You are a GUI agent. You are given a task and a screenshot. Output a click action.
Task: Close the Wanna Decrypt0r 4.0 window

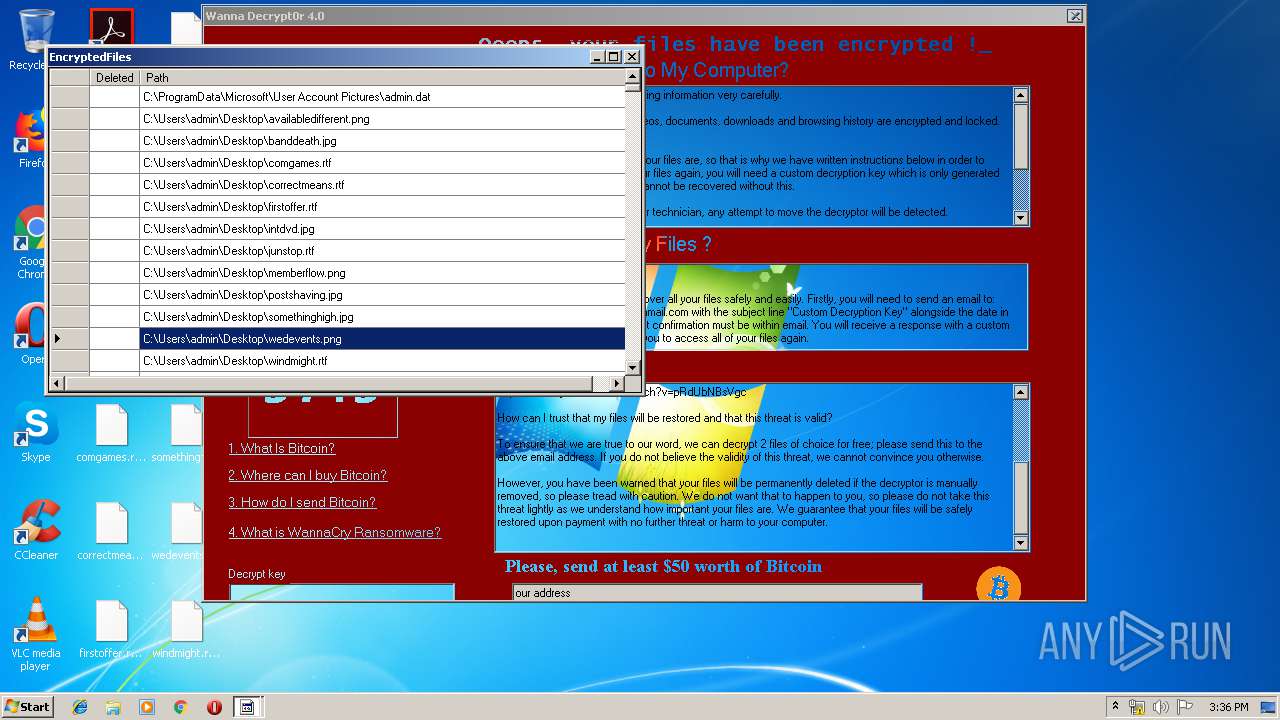[1074, 16]
